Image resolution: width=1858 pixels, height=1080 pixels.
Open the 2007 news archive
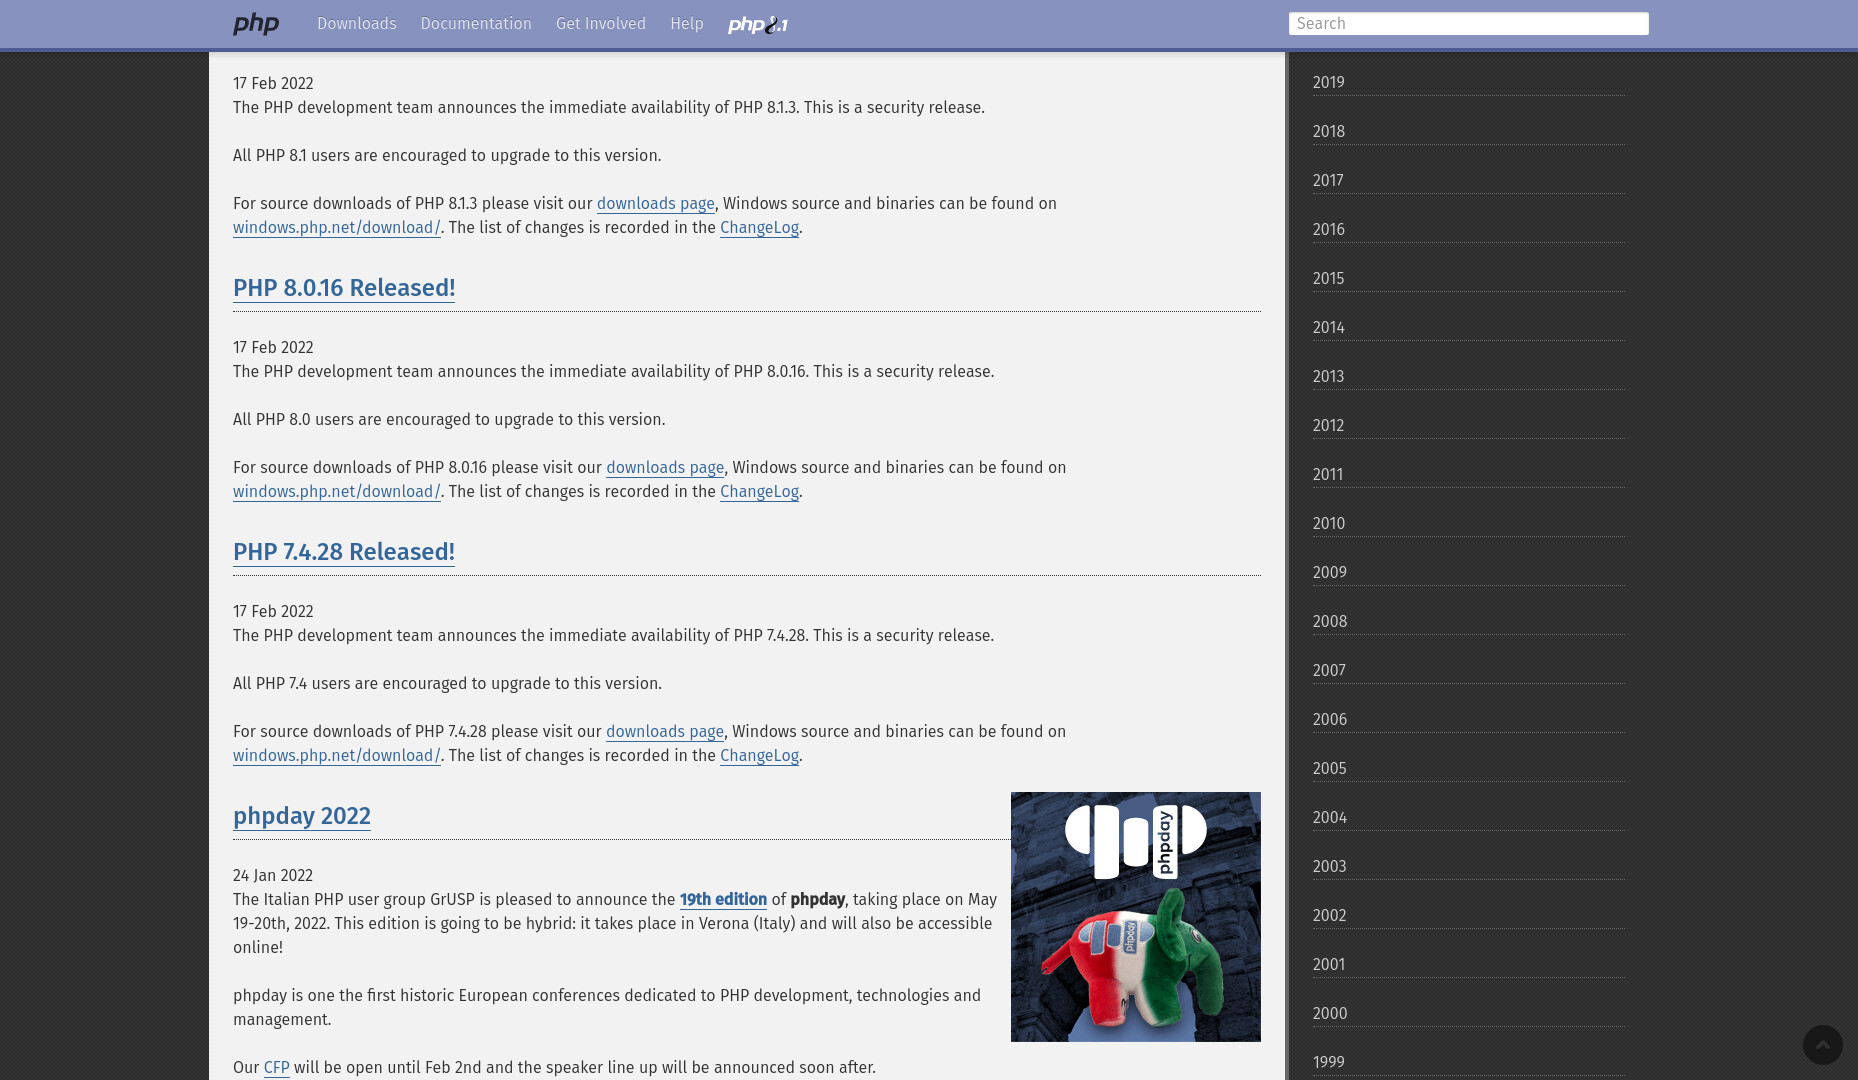coord(1469,671)
